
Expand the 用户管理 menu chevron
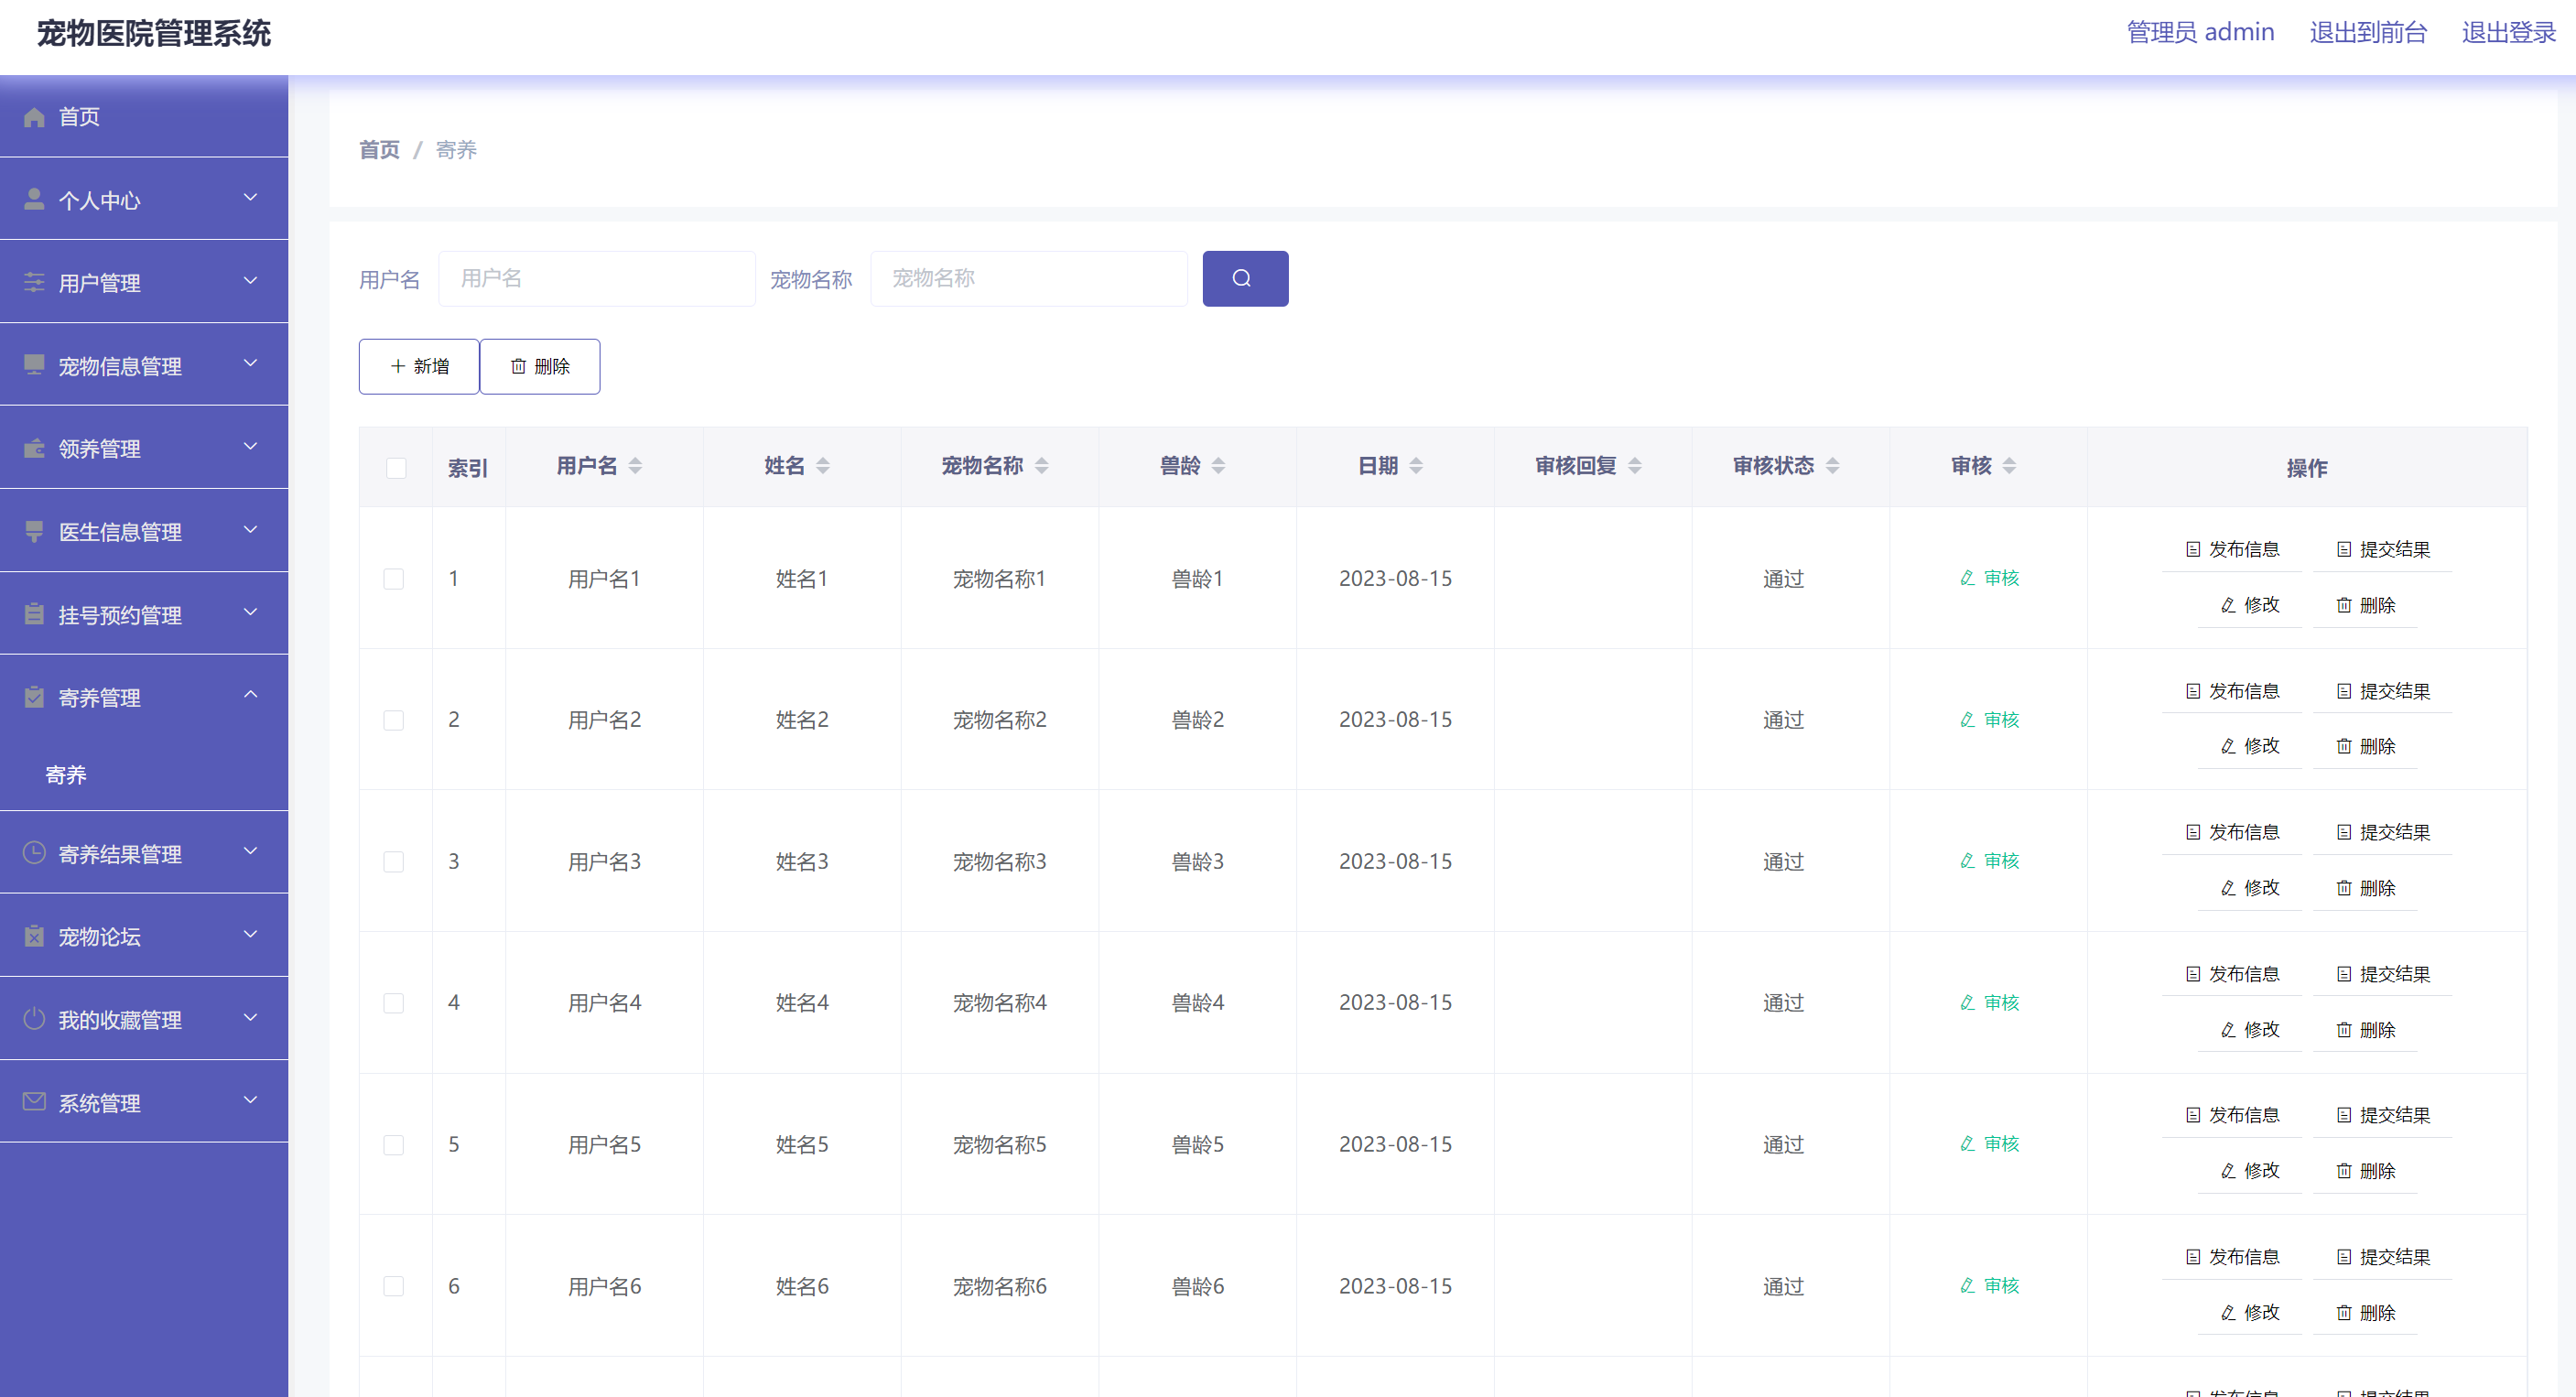coord(251,280)
